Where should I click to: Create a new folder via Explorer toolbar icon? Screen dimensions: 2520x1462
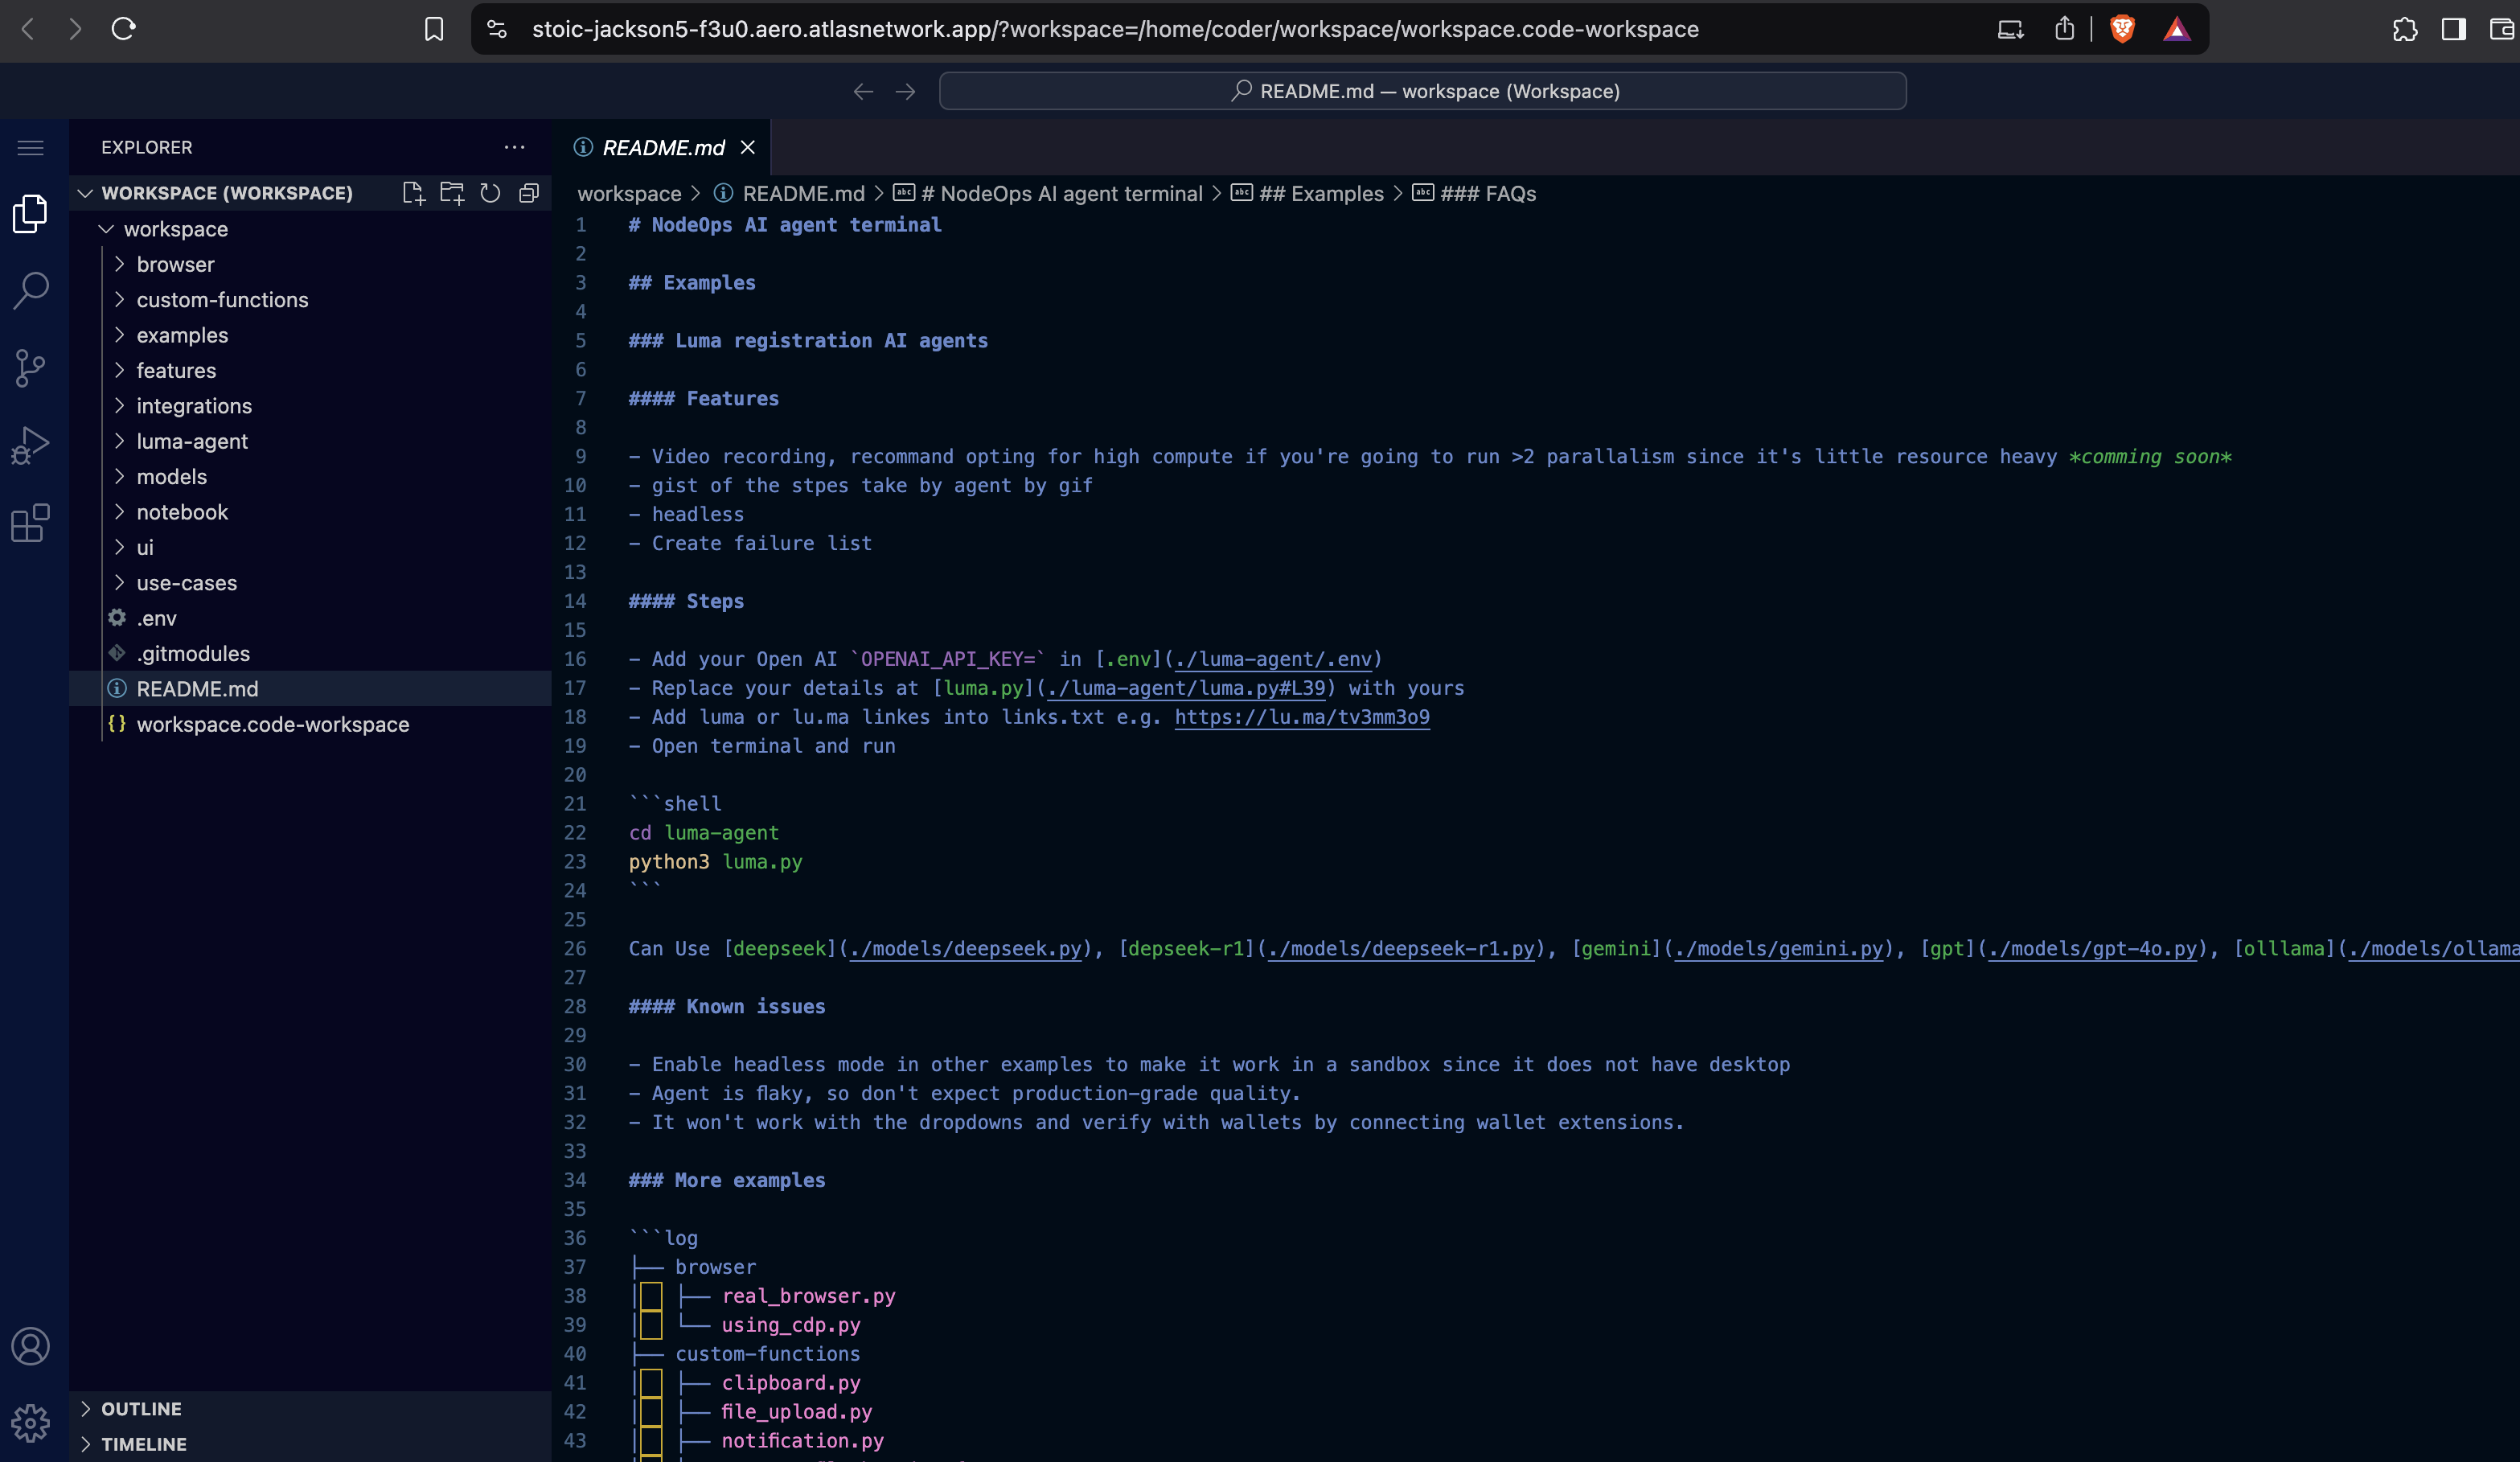coord(451,193)
